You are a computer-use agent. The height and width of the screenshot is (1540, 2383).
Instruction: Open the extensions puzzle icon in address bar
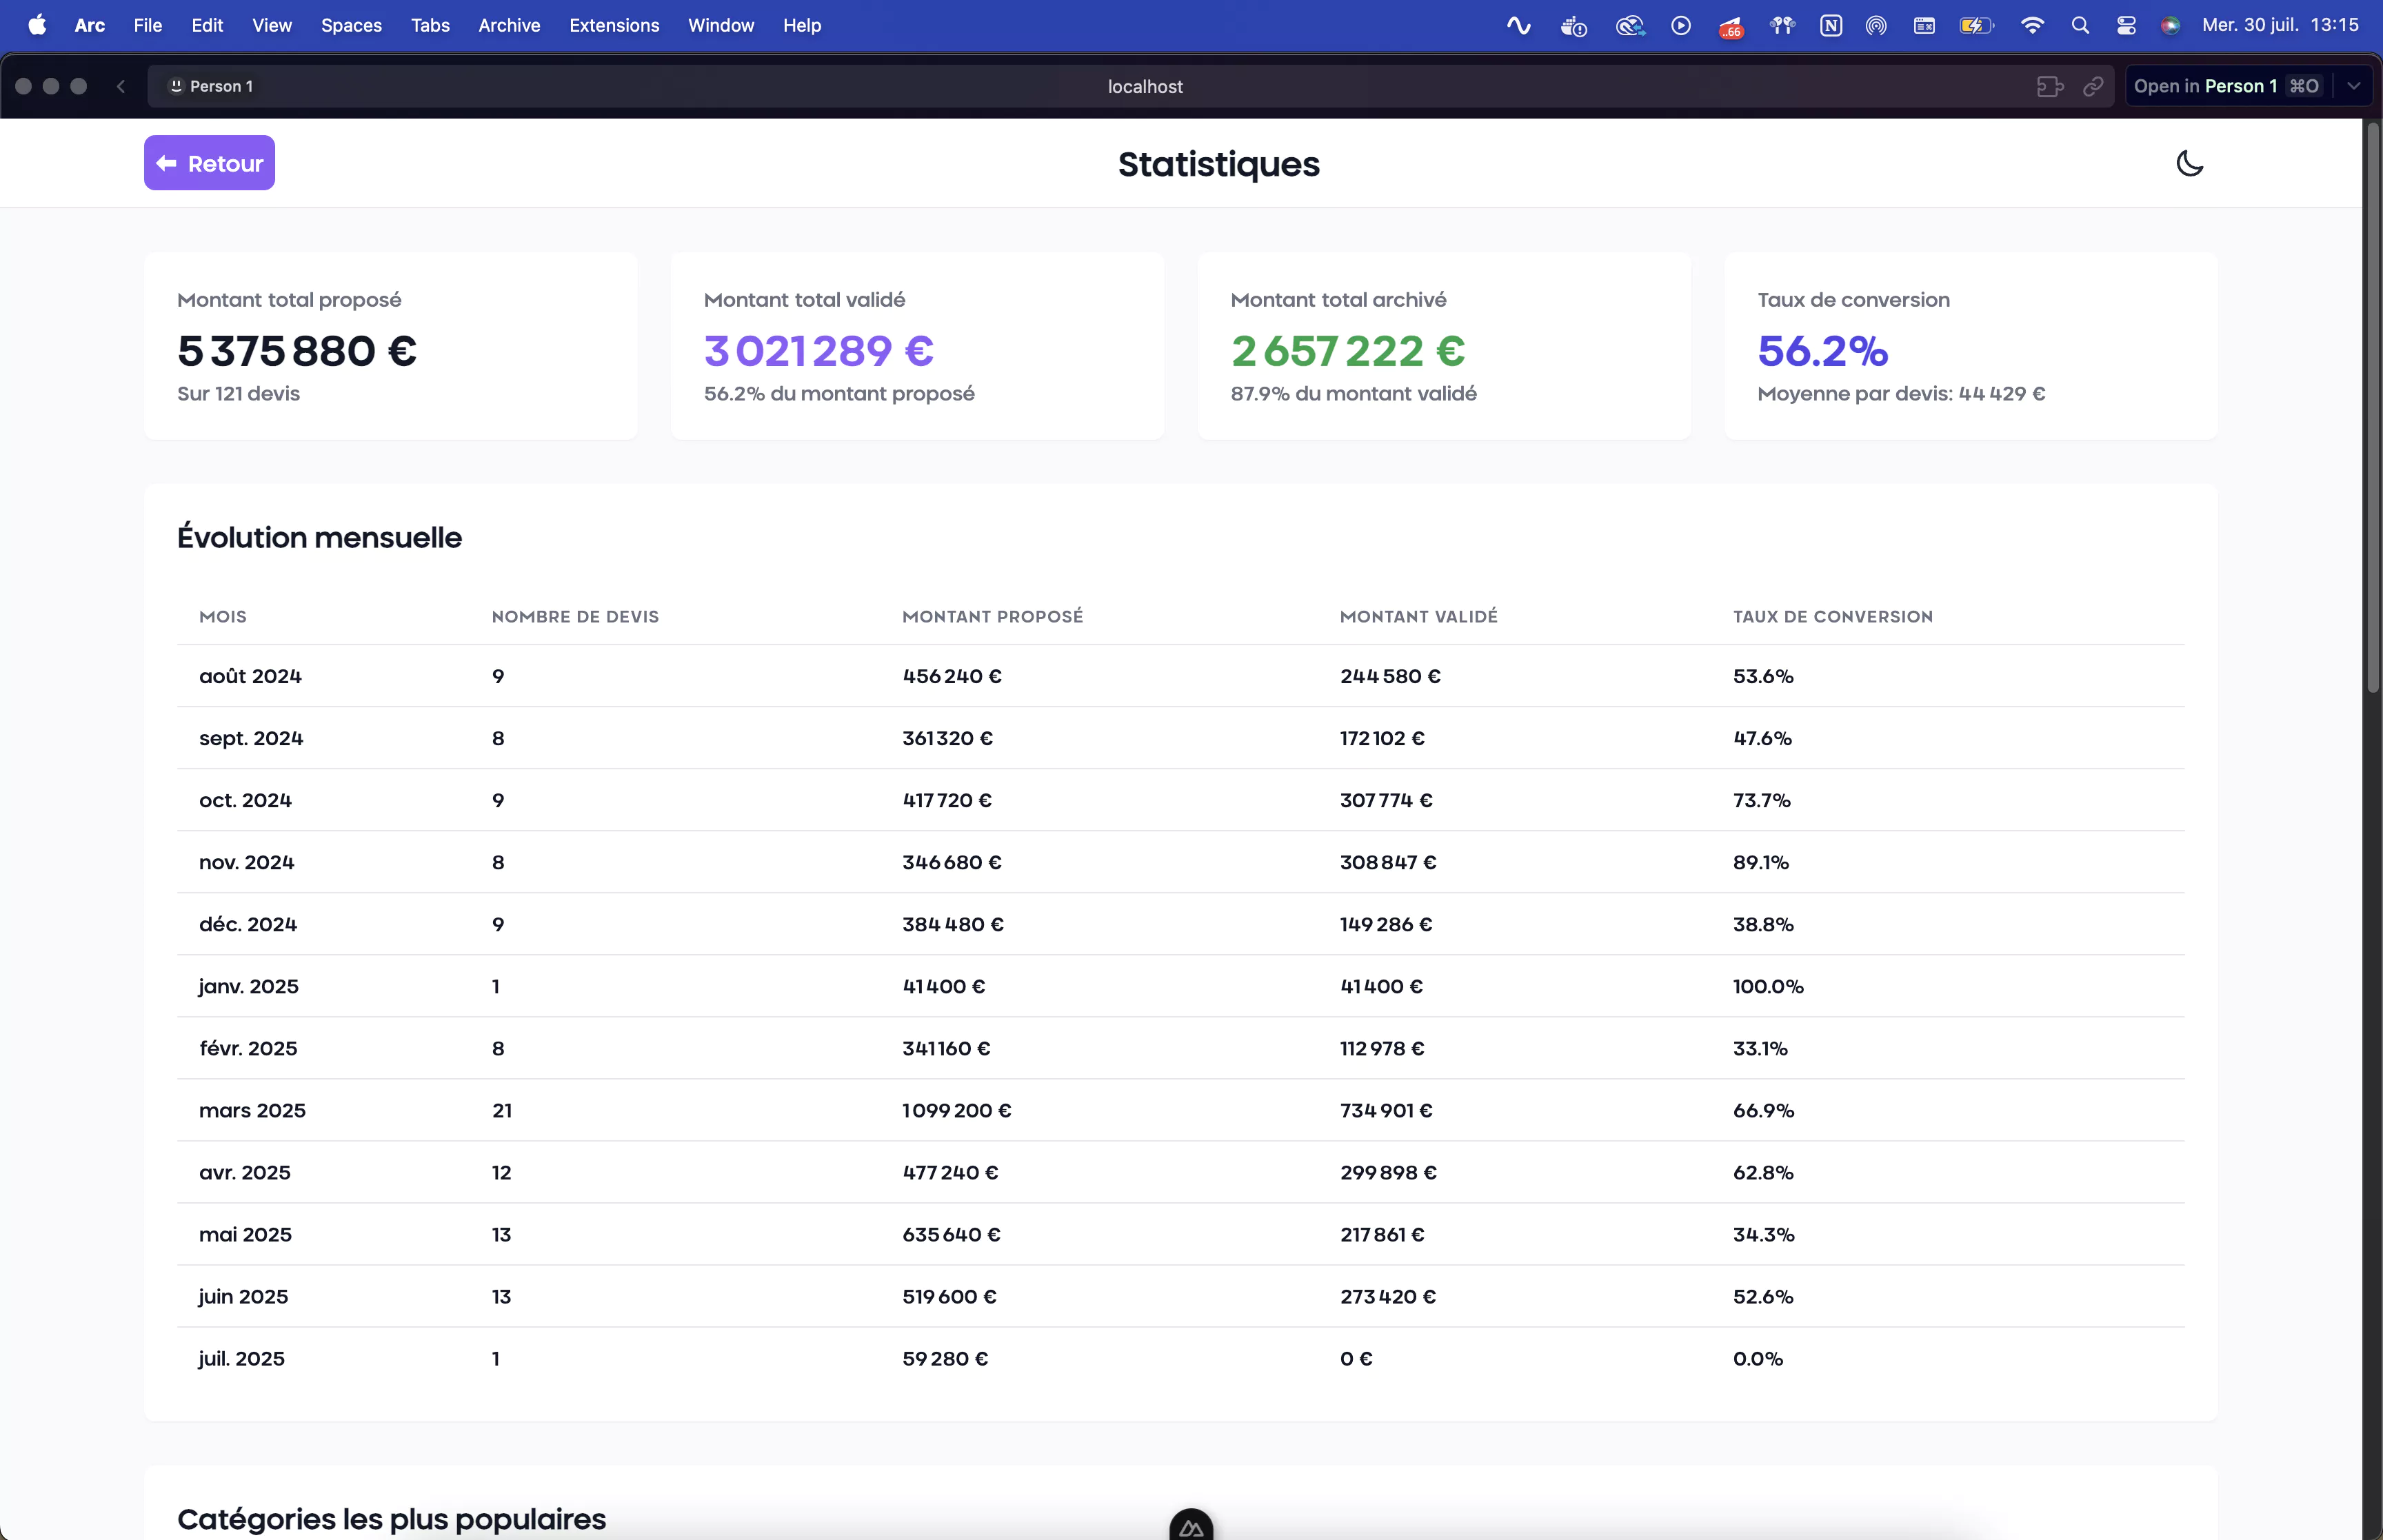(2049, 87)
